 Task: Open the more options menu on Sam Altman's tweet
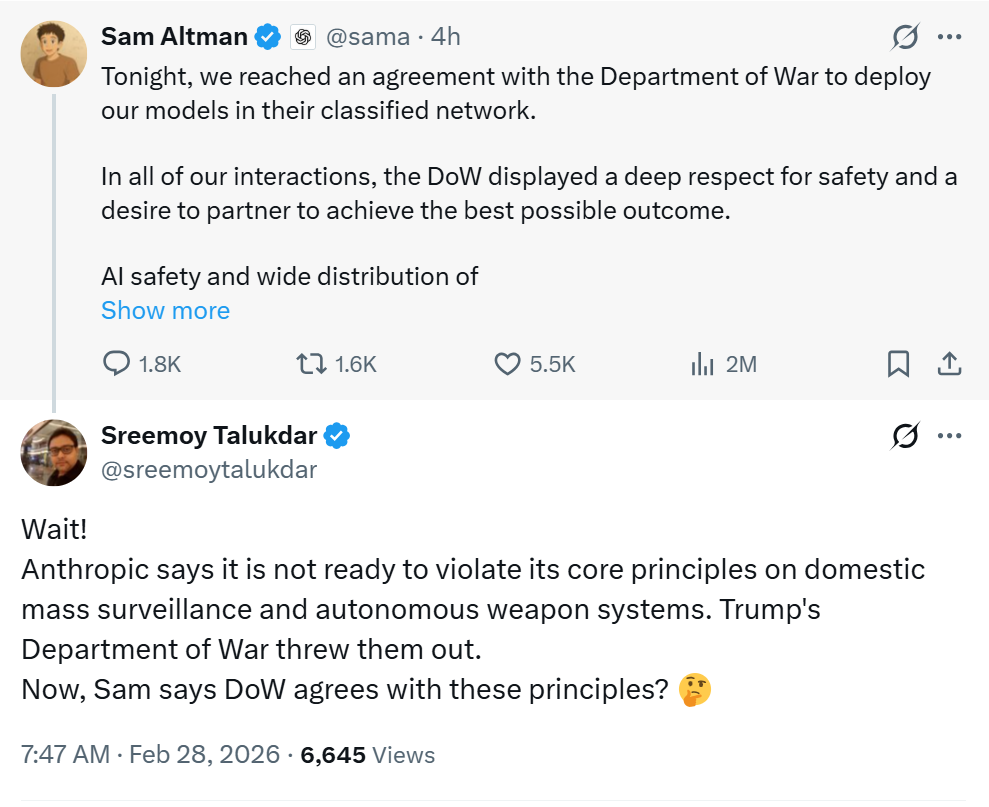951,37
